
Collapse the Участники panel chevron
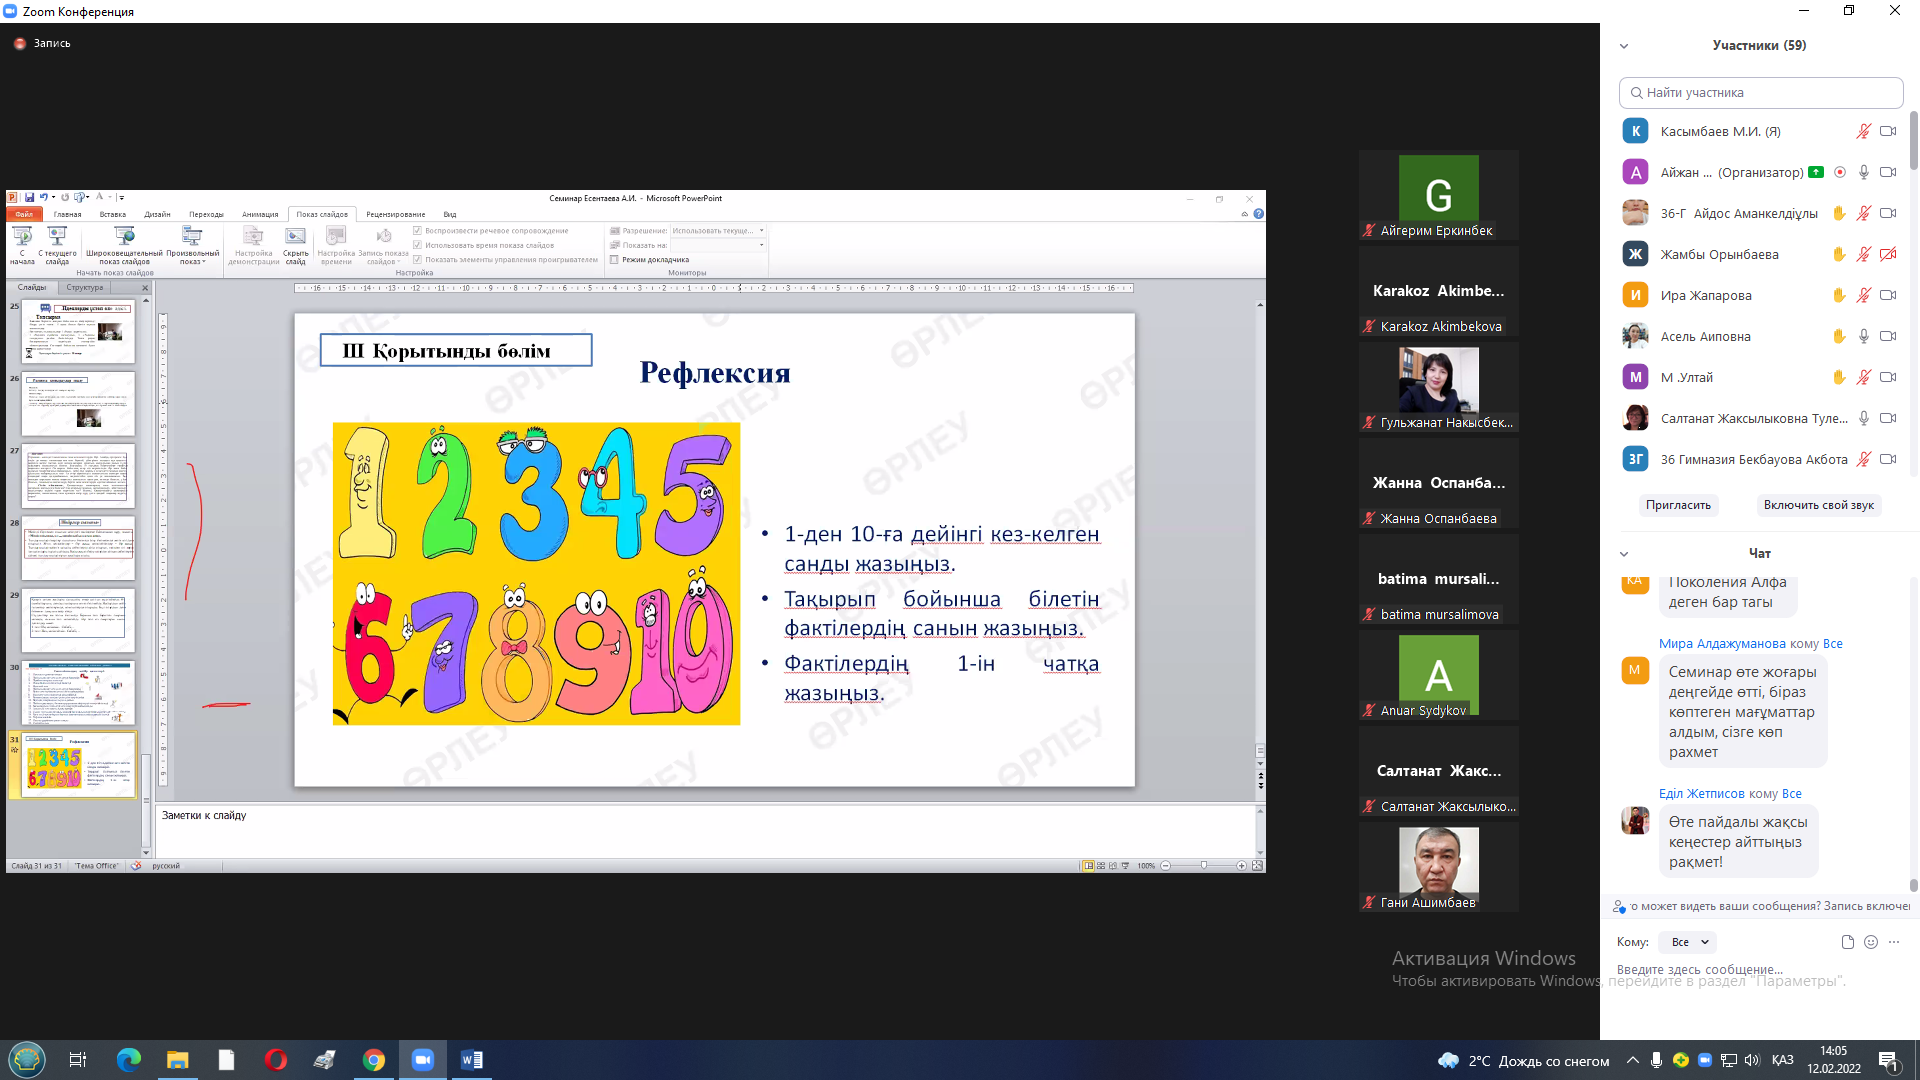(x=1624, y=46)
